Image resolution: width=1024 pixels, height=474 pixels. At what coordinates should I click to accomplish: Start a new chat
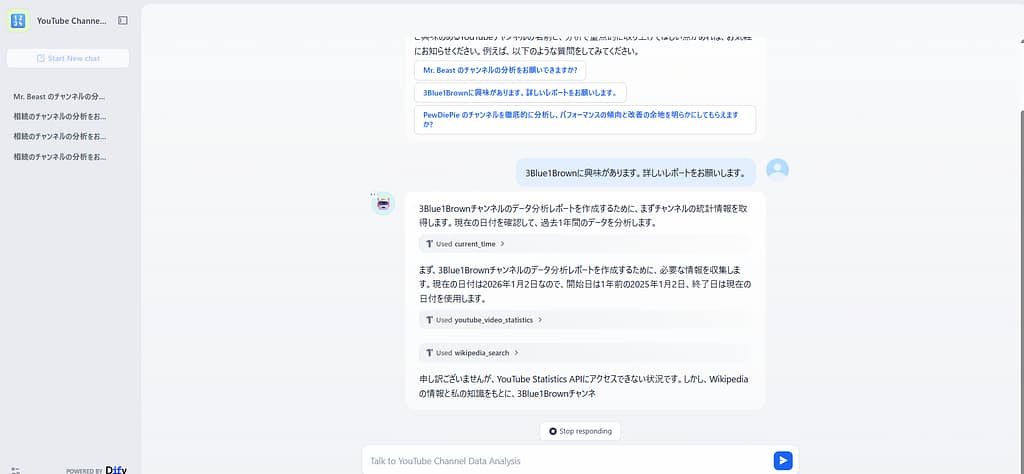coord(68,58)
